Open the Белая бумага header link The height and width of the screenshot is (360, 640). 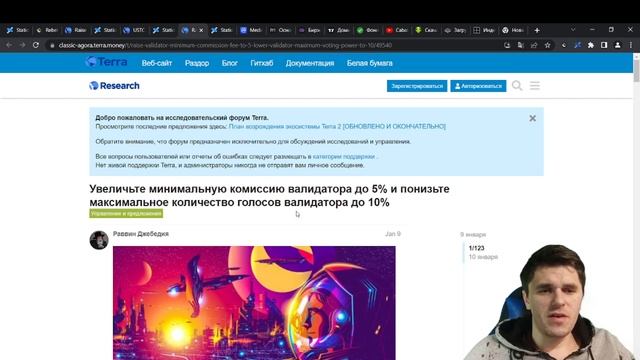coord(369,63)
